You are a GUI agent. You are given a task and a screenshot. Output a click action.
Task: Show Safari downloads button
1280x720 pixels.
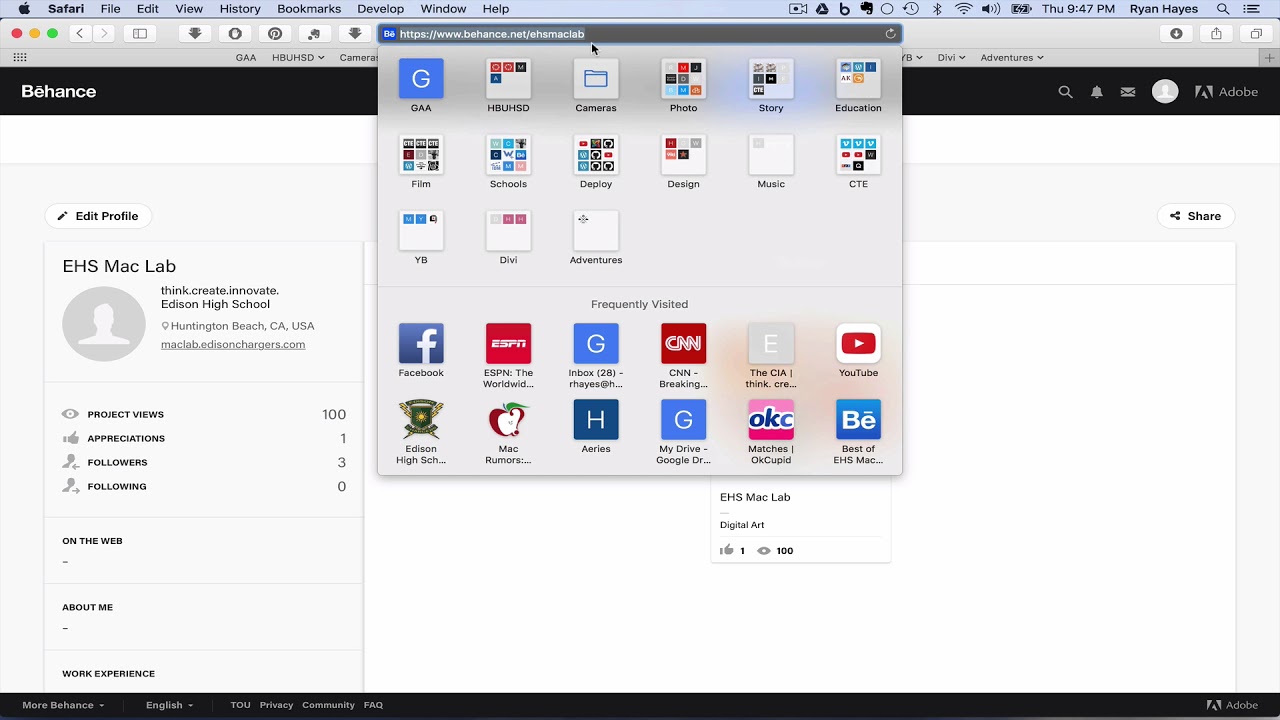click(x=1176, y=34)
